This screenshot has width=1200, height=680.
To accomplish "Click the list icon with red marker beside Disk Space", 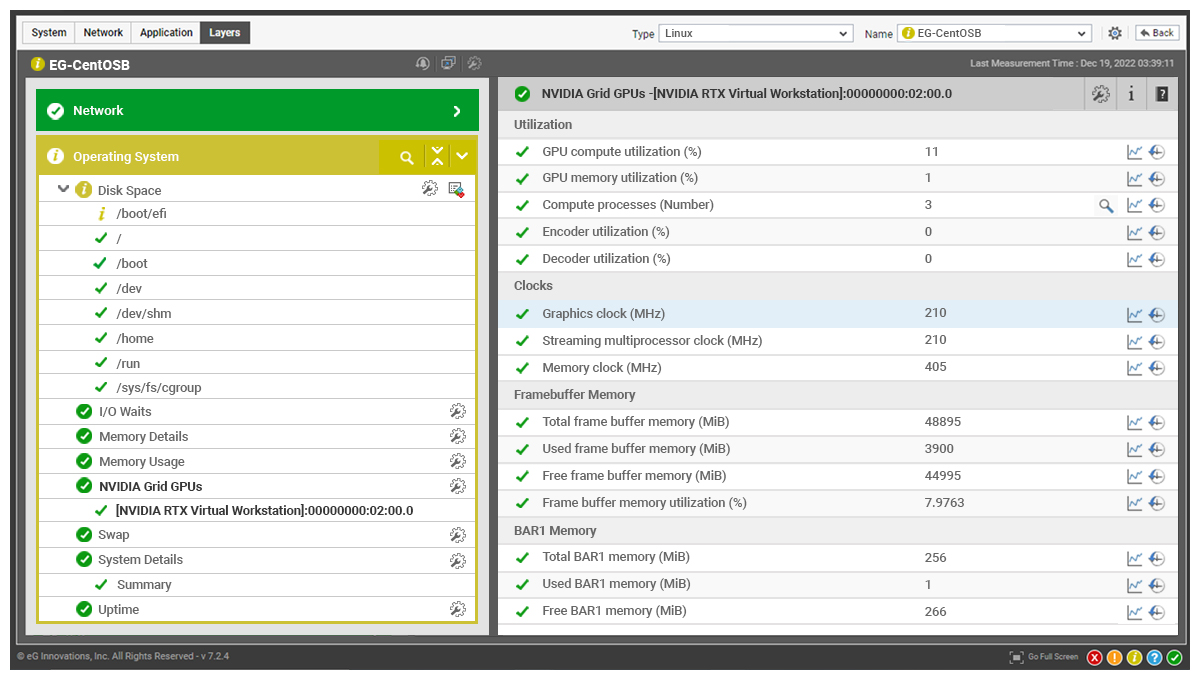I will point(456,189).
